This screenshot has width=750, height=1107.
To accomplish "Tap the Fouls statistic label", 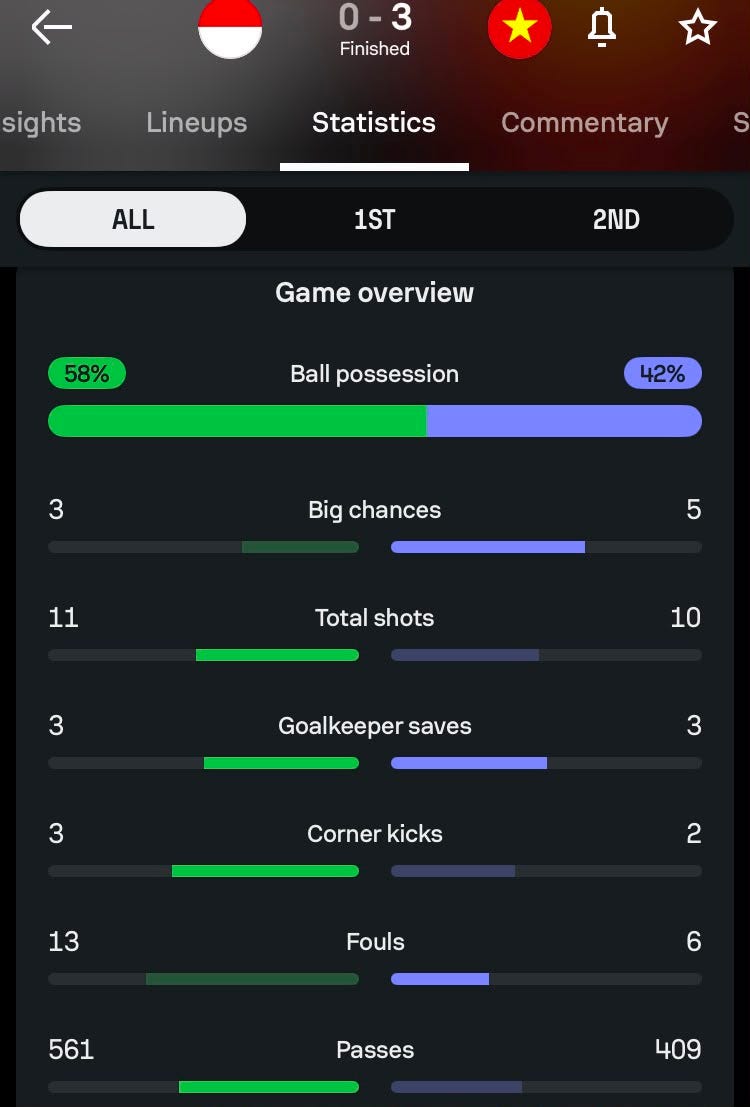I will point(375,942).
